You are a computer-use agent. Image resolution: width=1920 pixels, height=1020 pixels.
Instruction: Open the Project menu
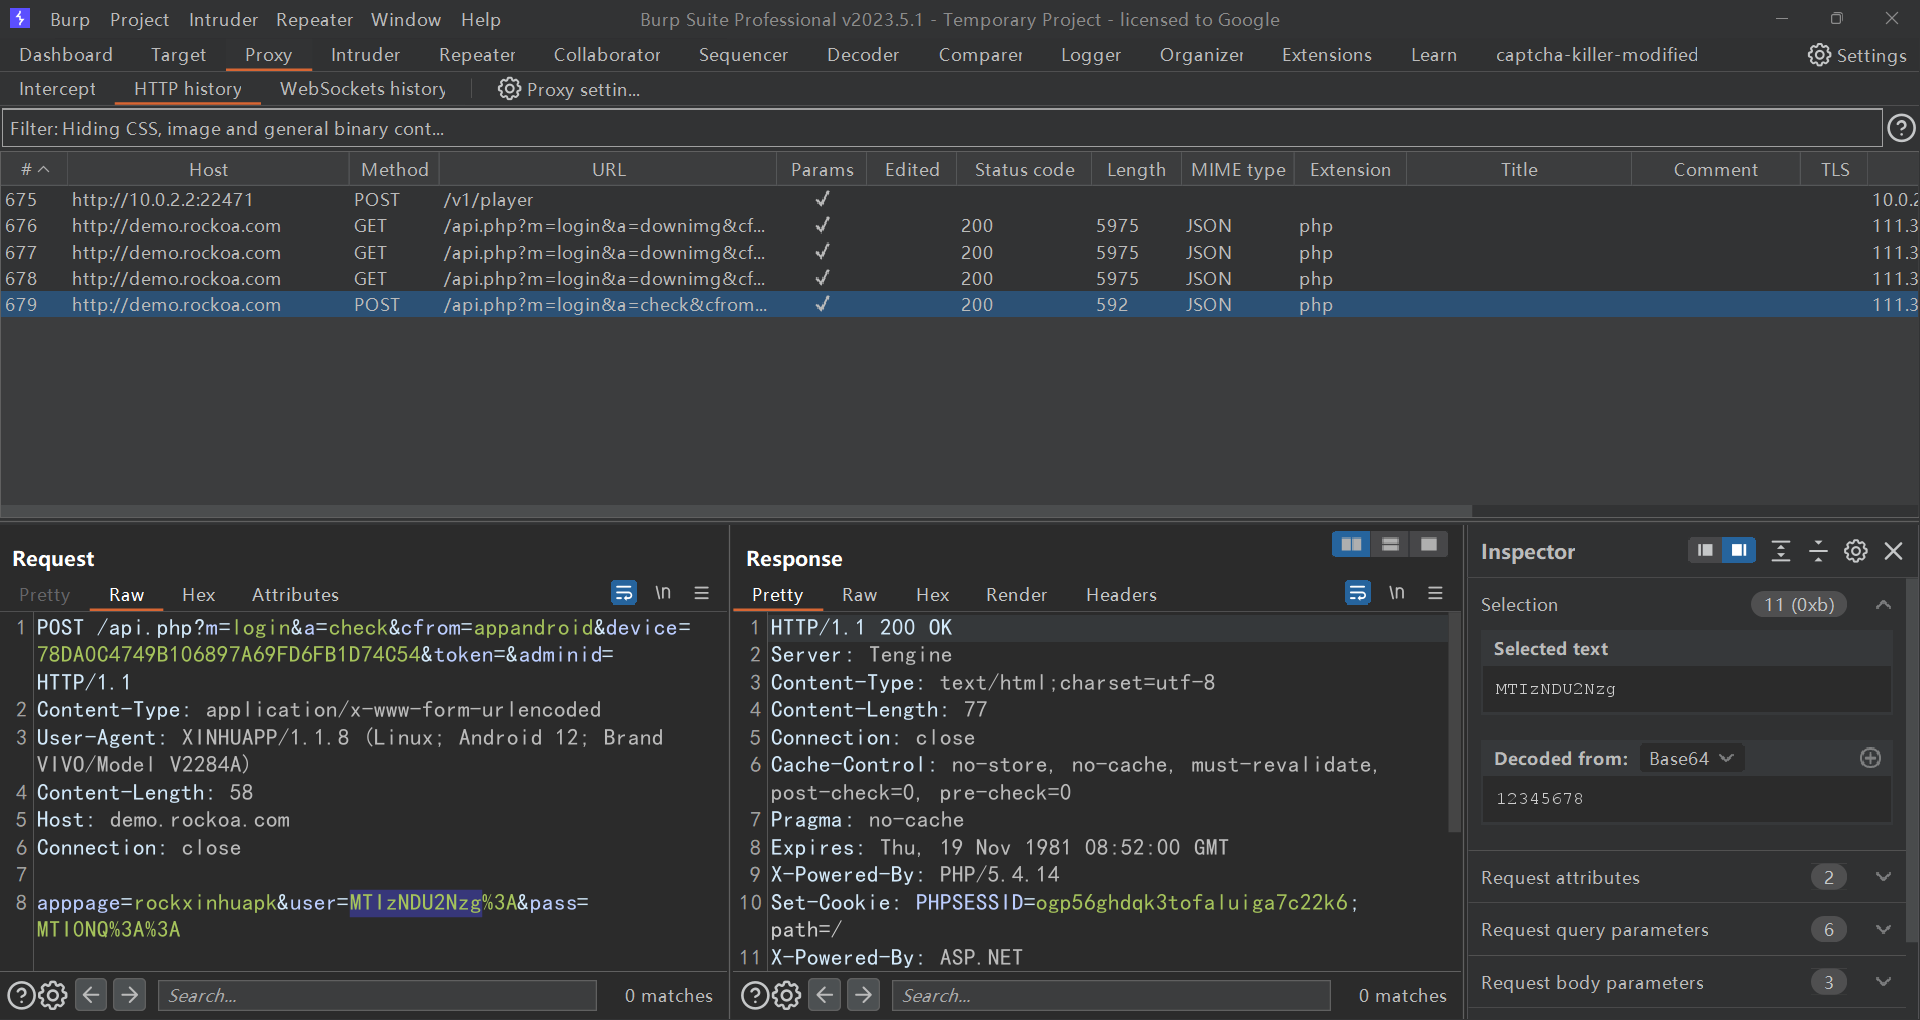point(139,19)
